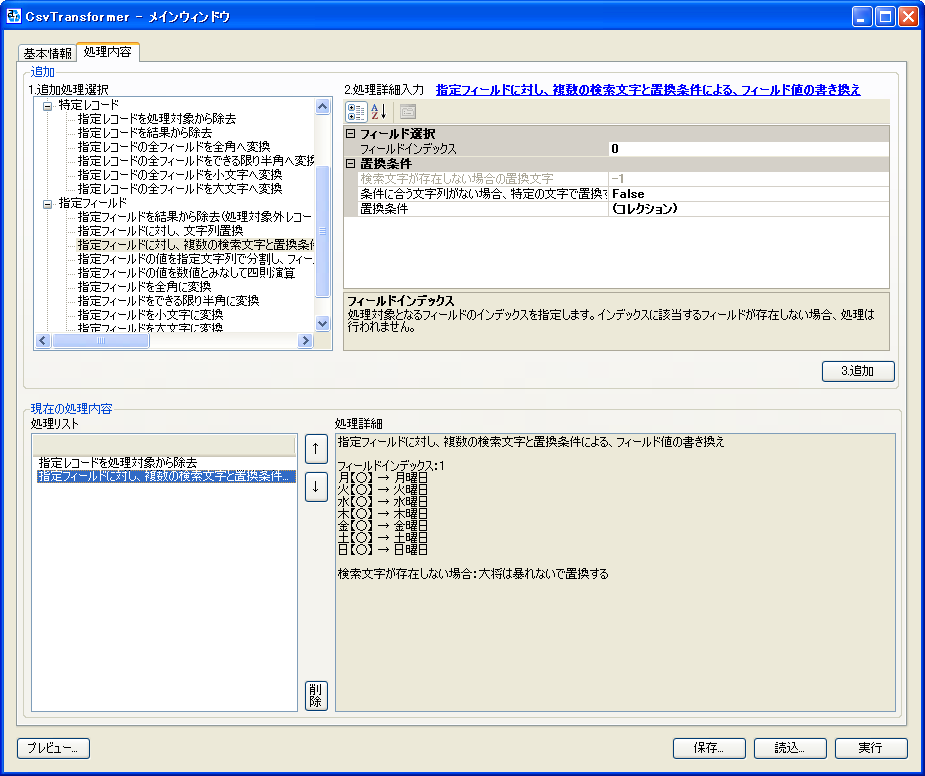The width and height of the screenshot is (925, 776).
Task: Click the フィールドインデックス value field
Action: point(748,149)
